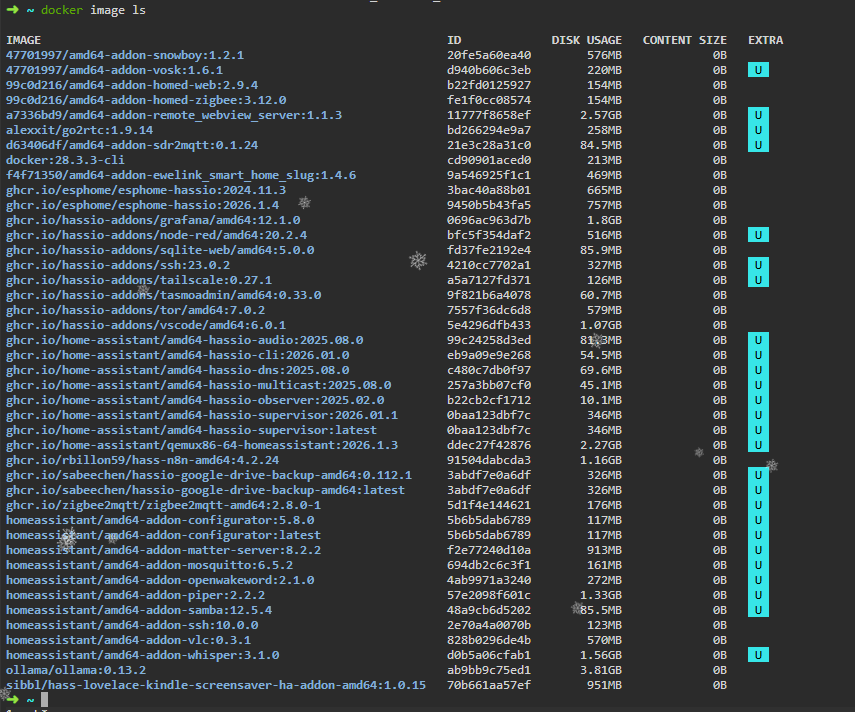Click the snowflake over the samba disk usage

tap(577, 608)
